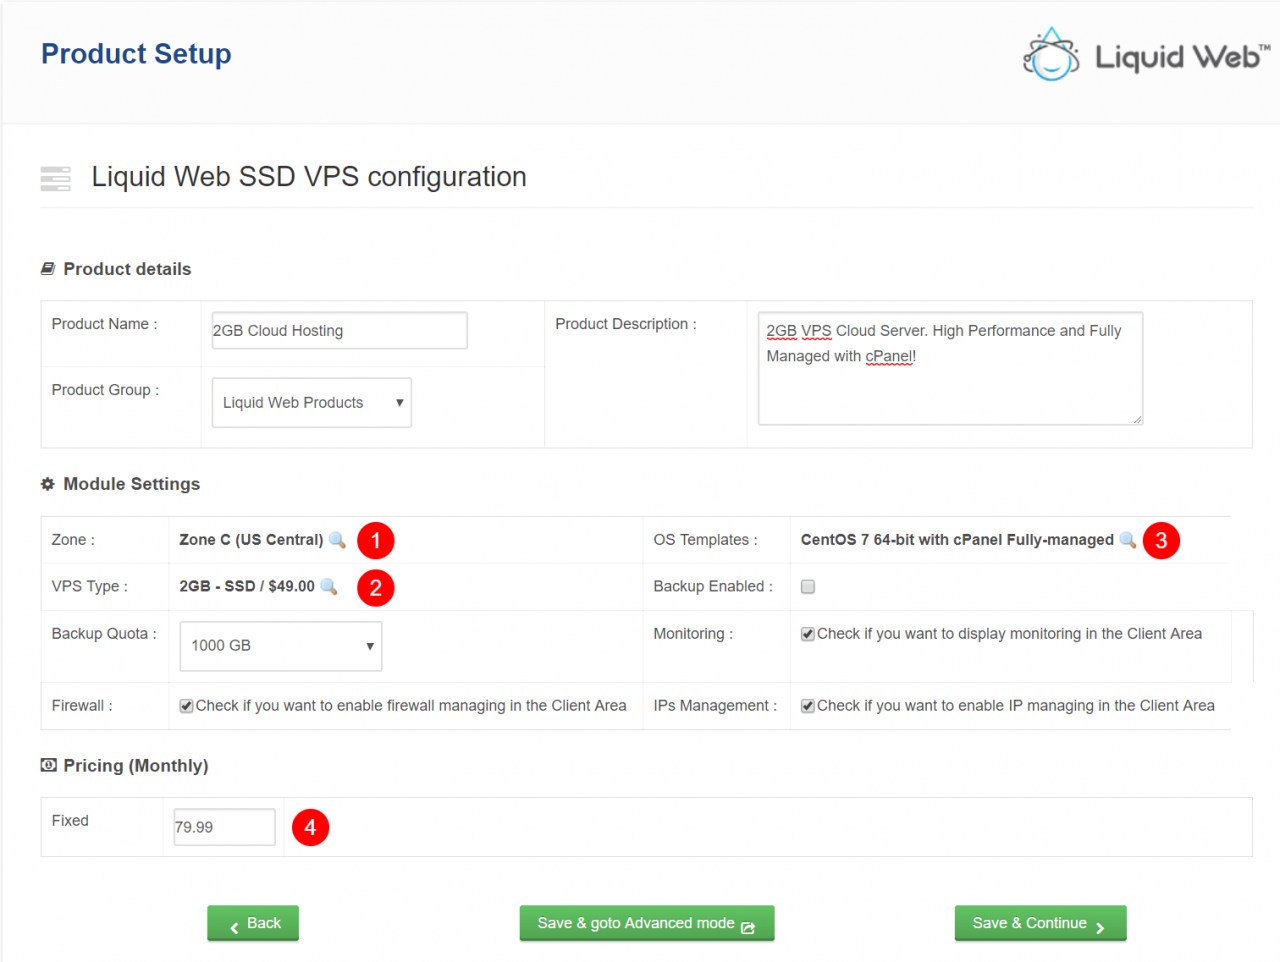
Task: Click the Liquid Web logo
Action: [1146, 55]
